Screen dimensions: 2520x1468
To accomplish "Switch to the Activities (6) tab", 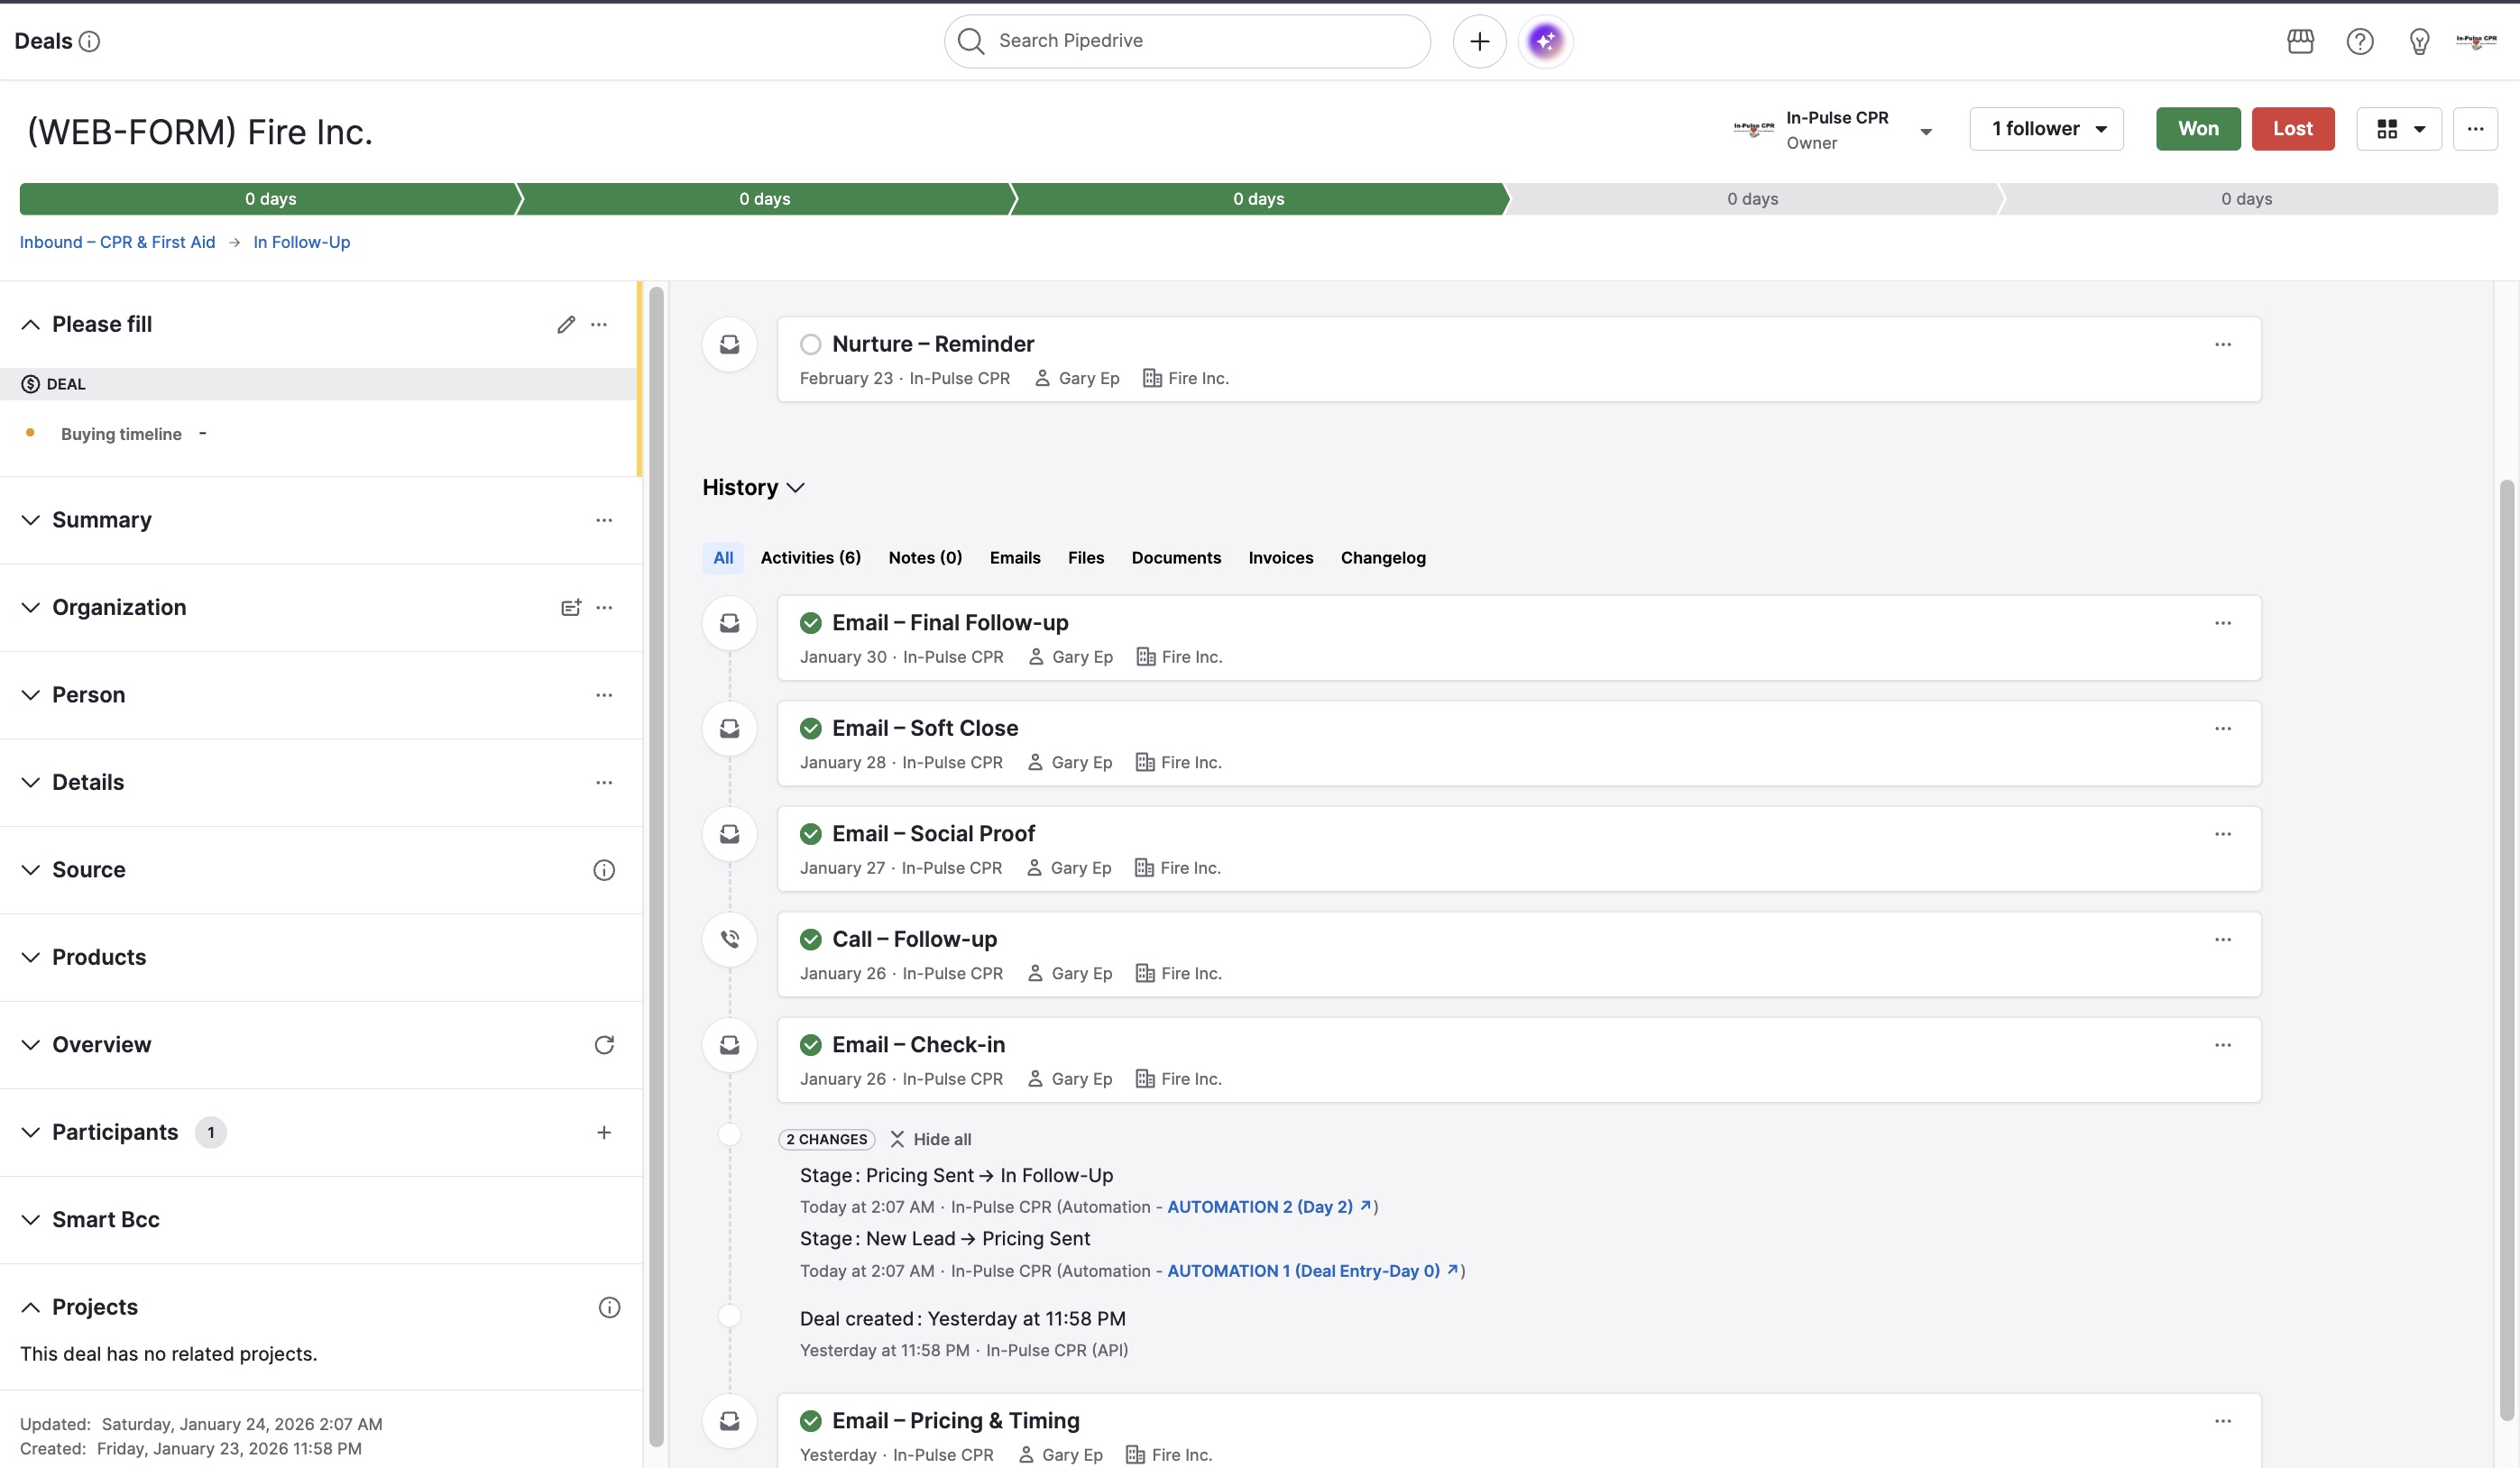I will tap(811, 558).
